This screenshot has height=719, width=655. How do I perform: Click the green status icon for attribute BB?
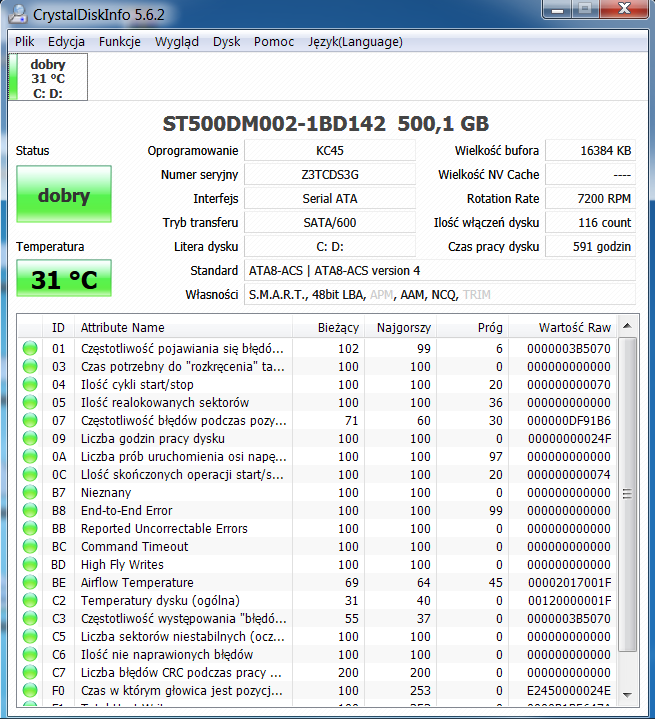click(30, 528)
